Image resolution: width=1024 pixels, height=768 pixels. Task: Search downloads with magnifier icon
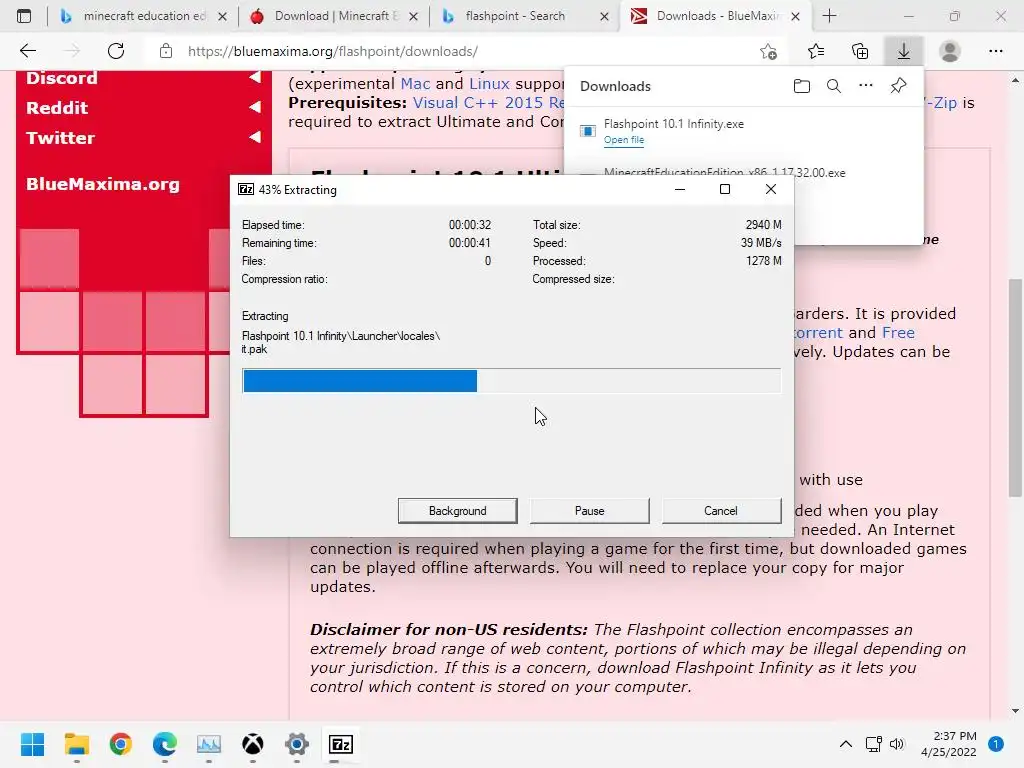pyautogui.click(x=834, y=86)
